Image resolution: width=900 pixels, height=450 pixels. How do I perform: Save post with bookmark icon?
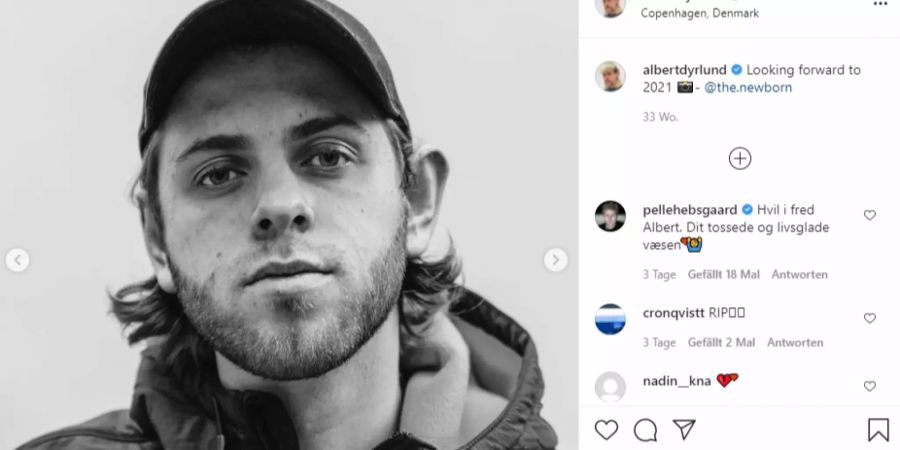(x=878, y=430)
